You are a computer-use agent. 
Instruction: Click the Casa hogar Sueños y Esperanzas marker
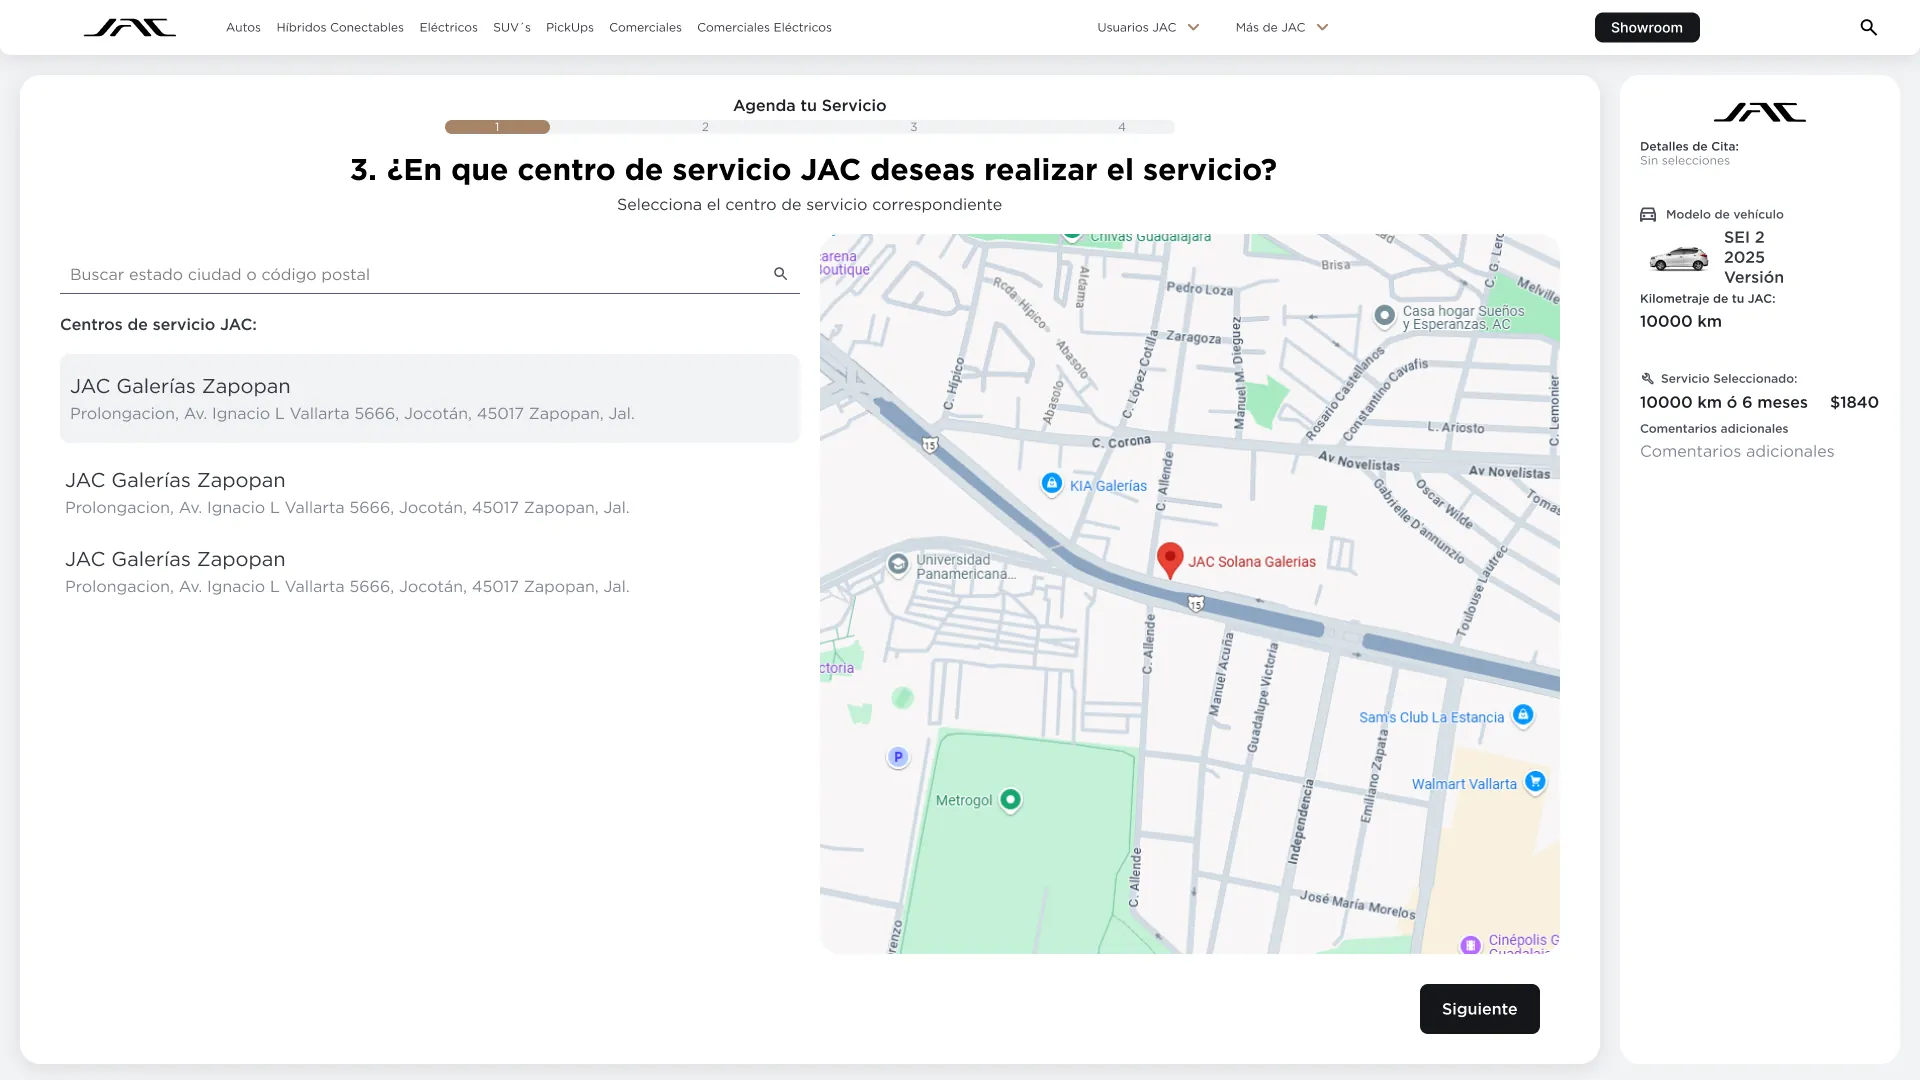pos(1384,316)
